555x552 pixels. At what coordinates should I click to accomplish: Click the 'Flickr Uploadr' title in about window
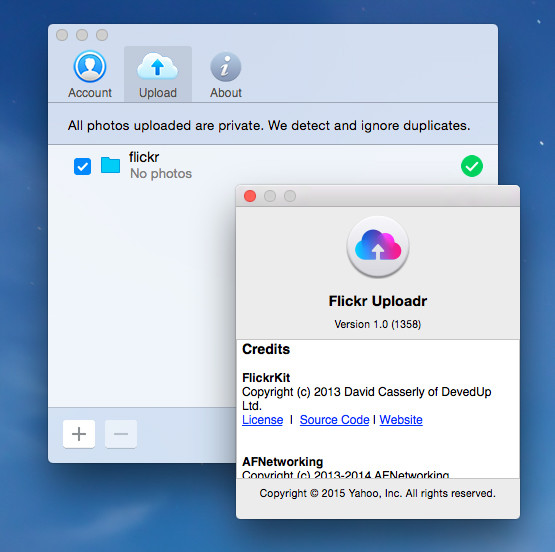pos(378,301)
